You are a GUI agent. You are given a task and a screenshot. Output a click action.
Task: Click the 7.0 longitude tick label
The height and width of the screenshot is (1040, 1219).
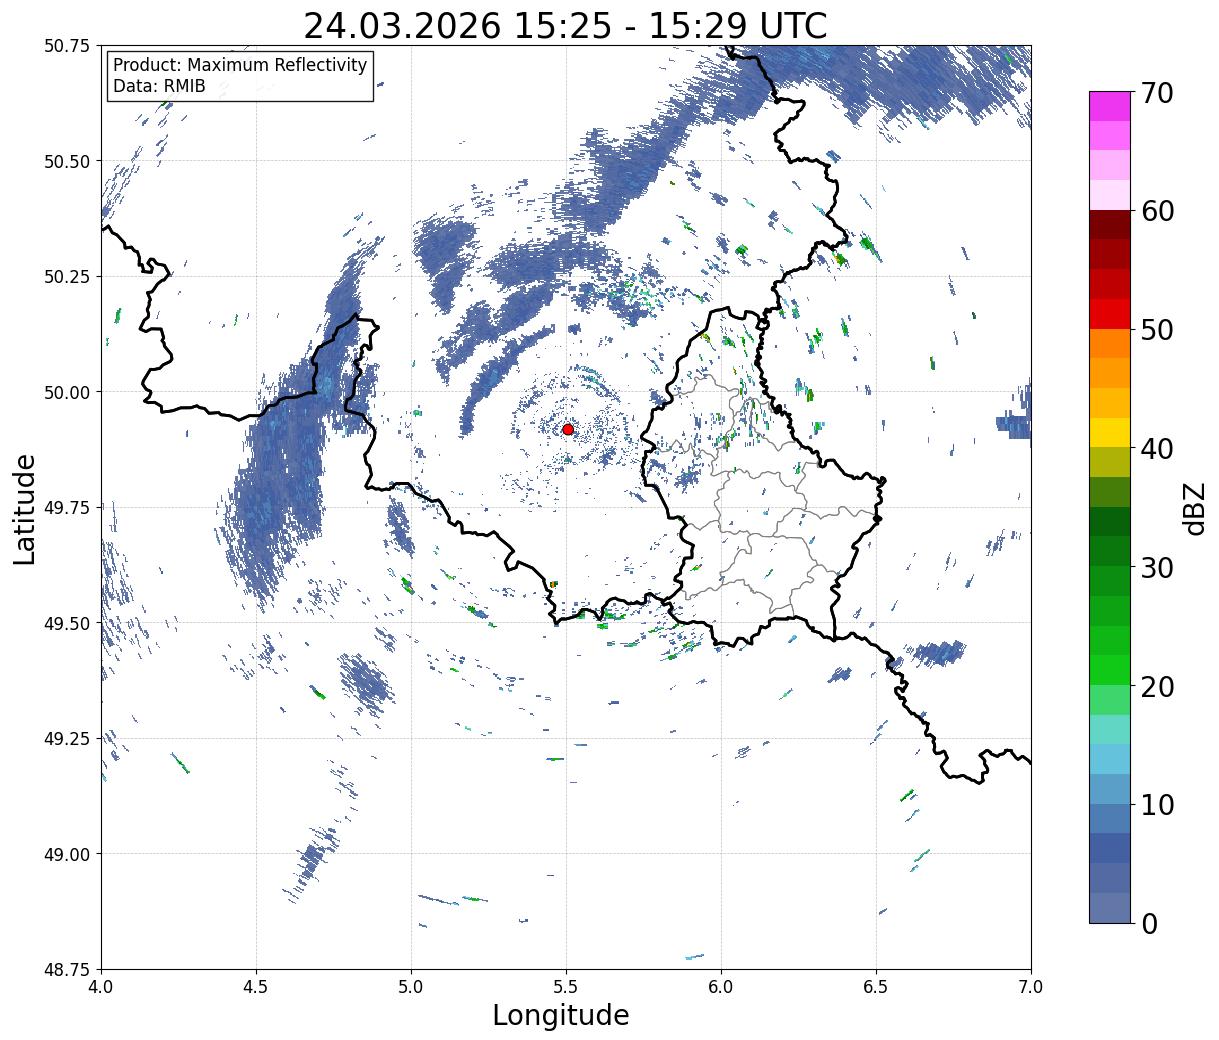(1031, 987)
